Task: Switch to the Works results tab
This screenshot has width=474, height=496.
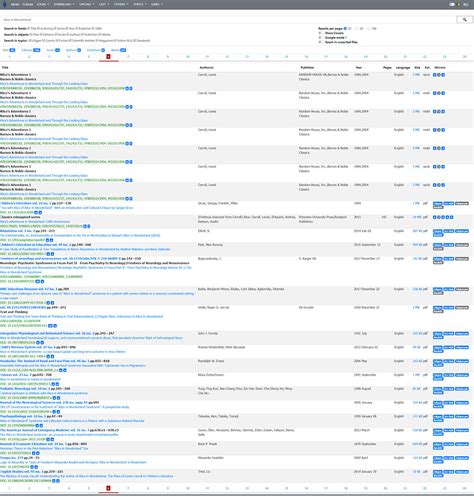Action: [118, 50]
